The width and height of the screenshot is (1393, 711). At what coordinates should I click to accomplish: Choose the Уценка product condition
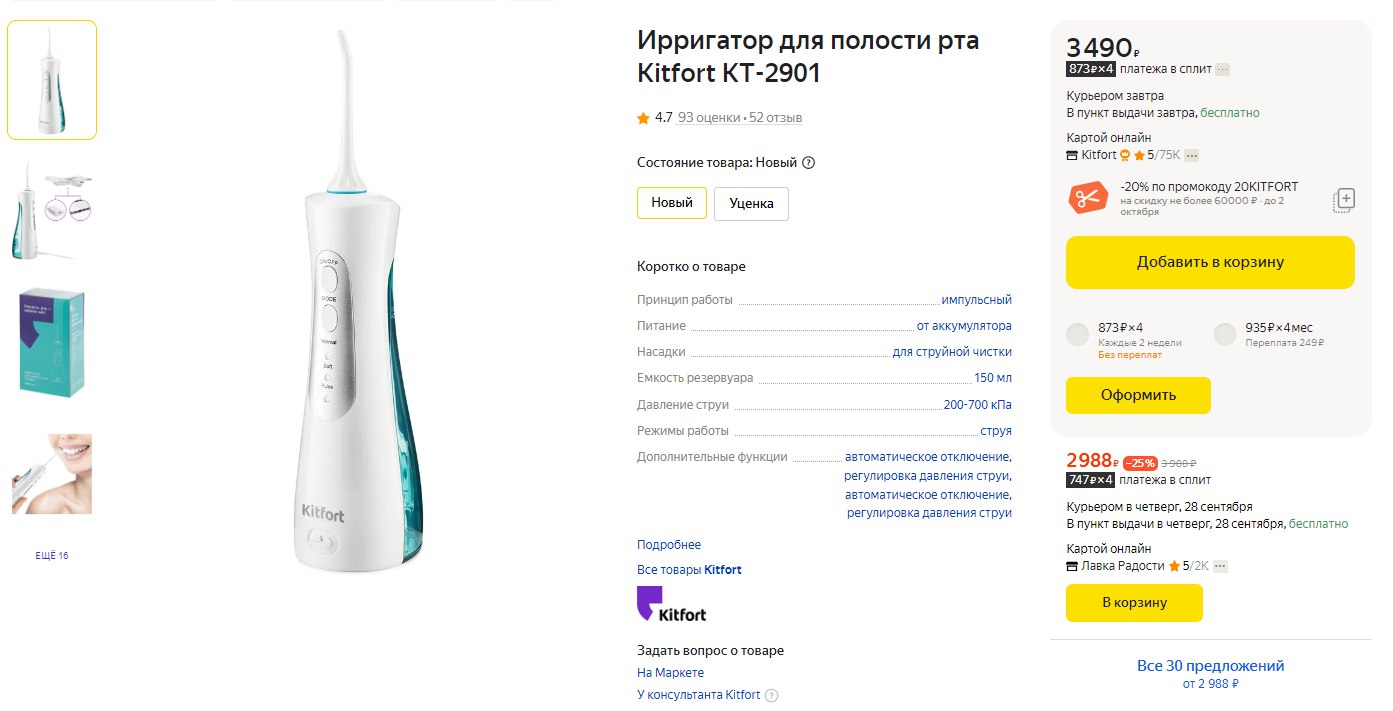click(751, 203)
